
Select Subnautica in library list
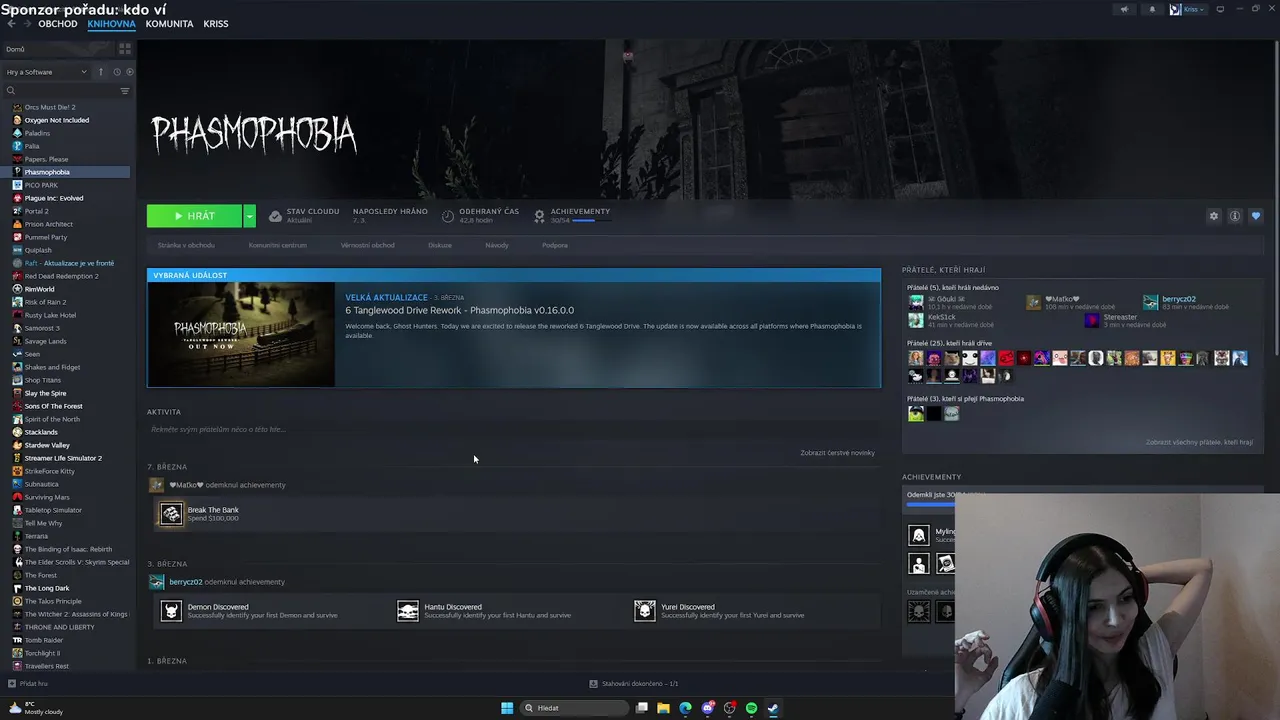point(41,484)
